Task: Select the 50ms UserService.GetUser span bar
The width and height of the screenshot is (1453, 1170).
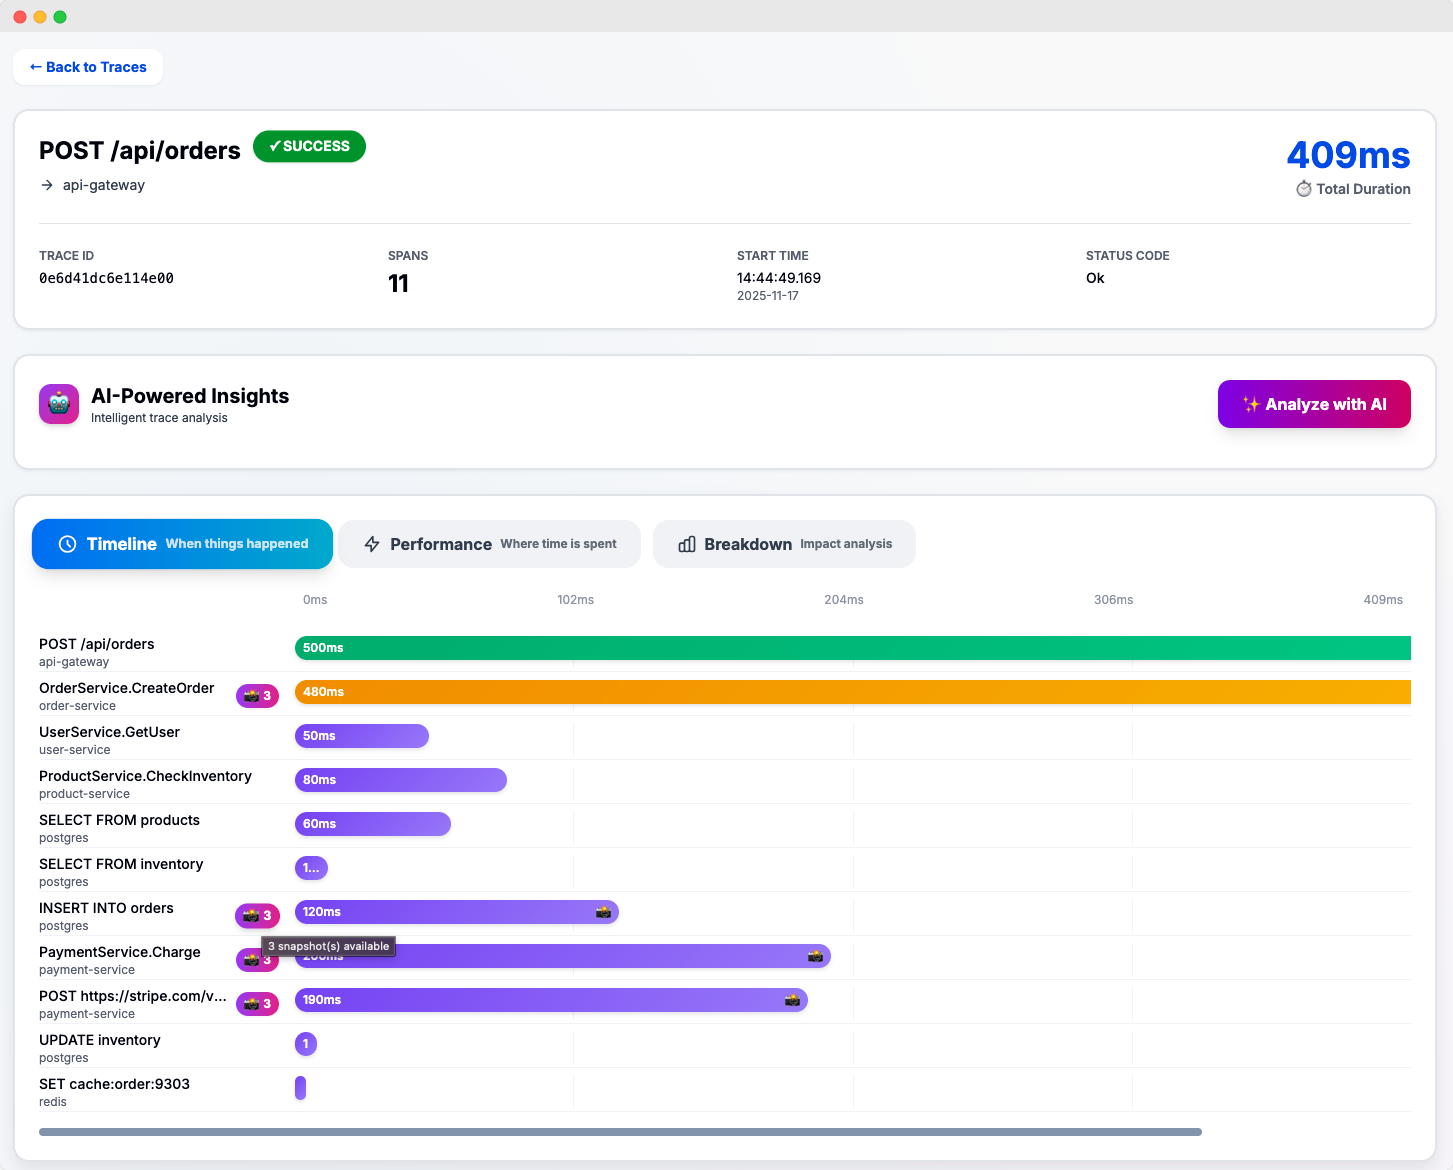Action: click(361, 736)
